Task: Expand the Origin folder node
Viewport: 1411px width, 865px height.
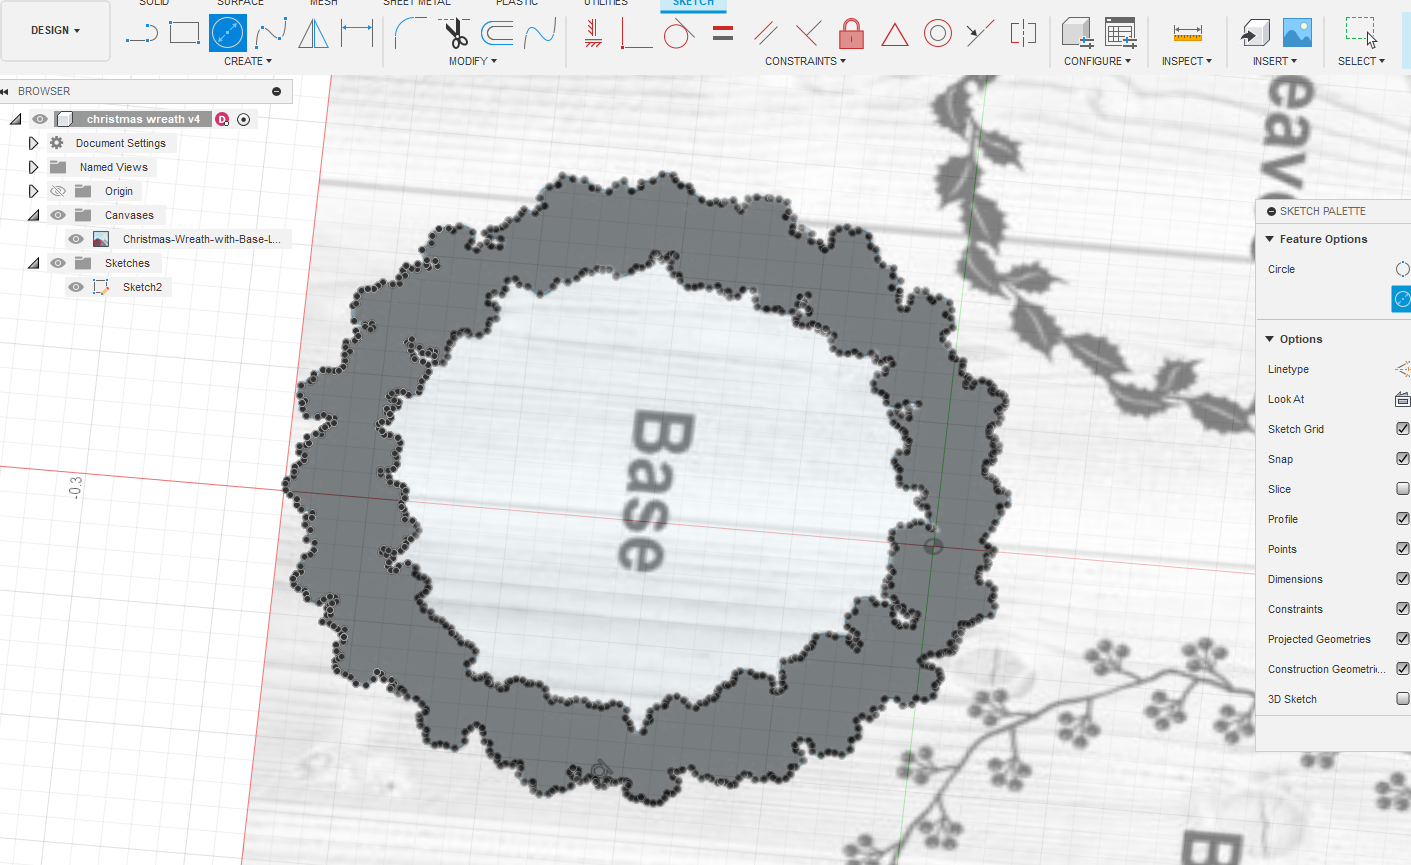Action: click(33, 191)
